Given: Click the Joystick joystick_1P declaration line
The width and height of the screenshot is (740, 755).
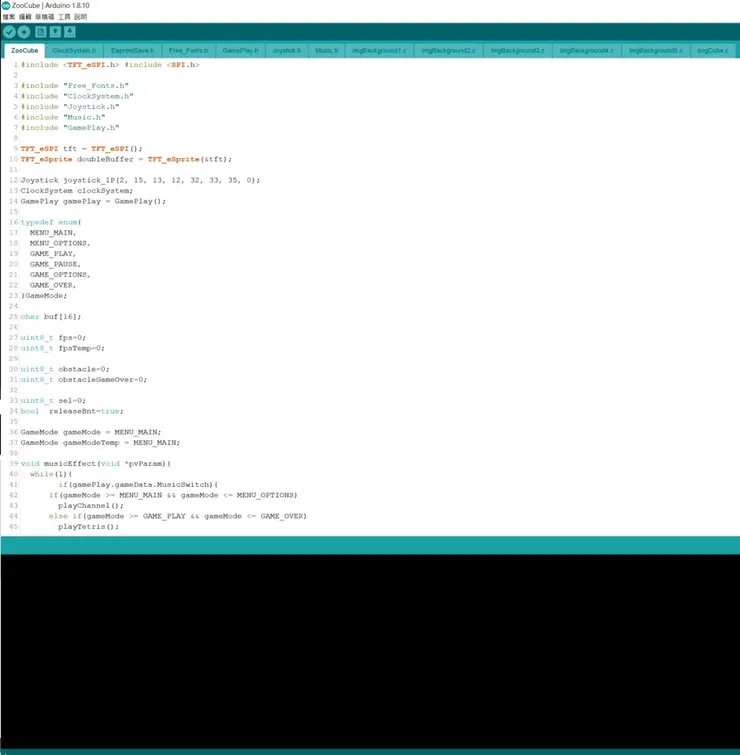Looking at the screenshot, I should point(140,181).
